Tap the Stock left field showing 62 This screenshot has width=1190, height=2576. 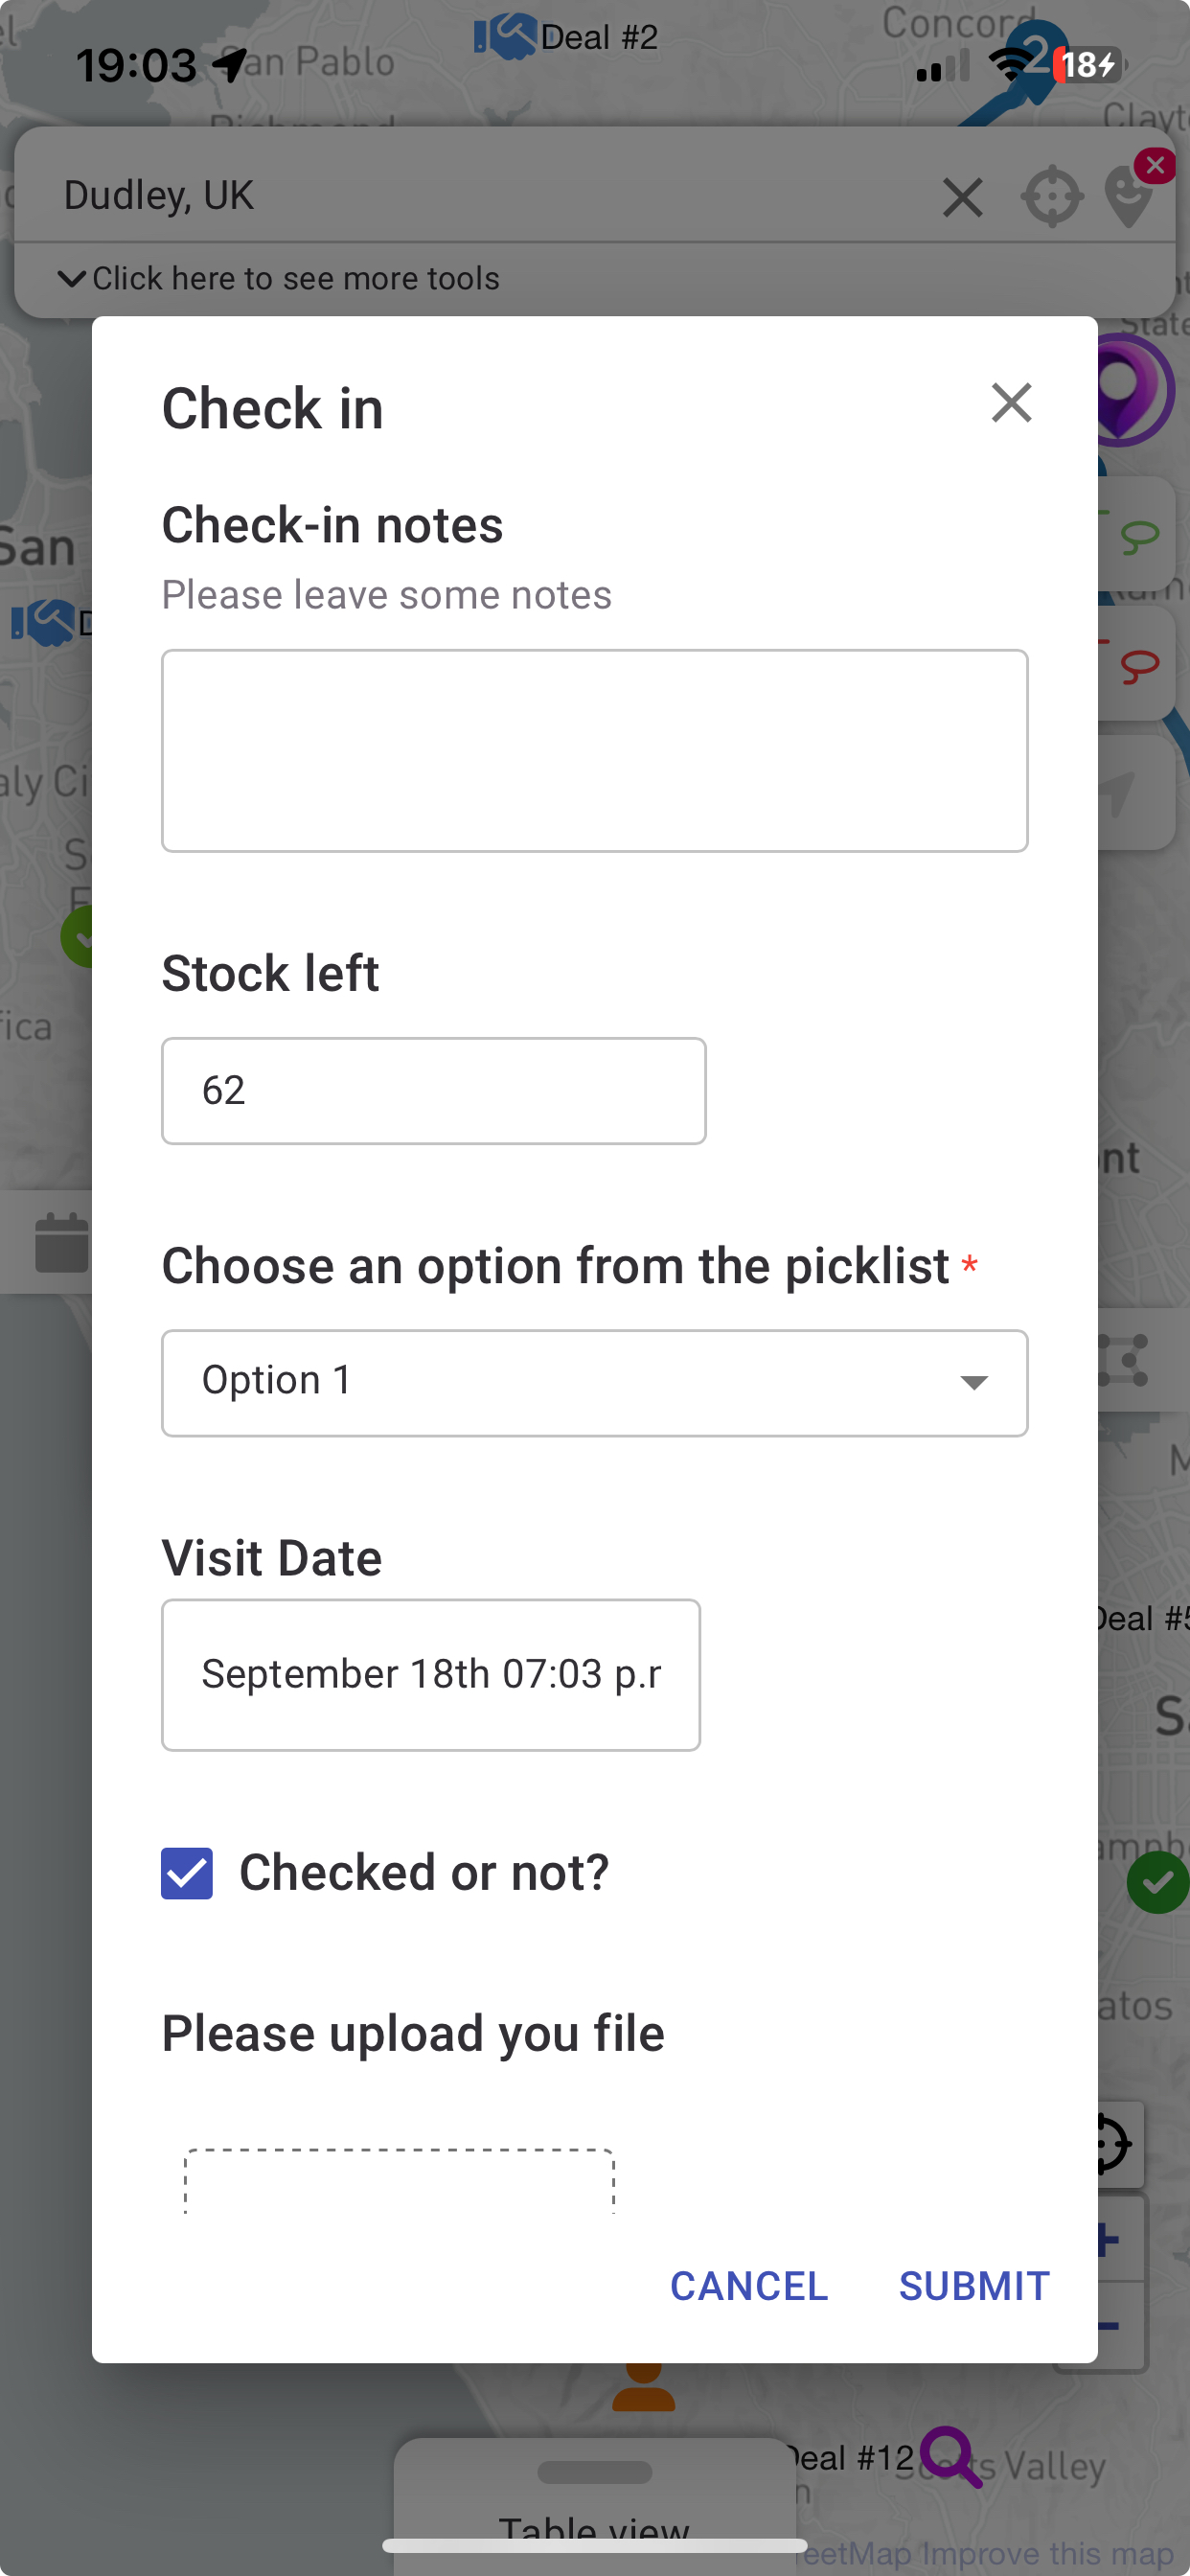click(x=433, y=1090)
